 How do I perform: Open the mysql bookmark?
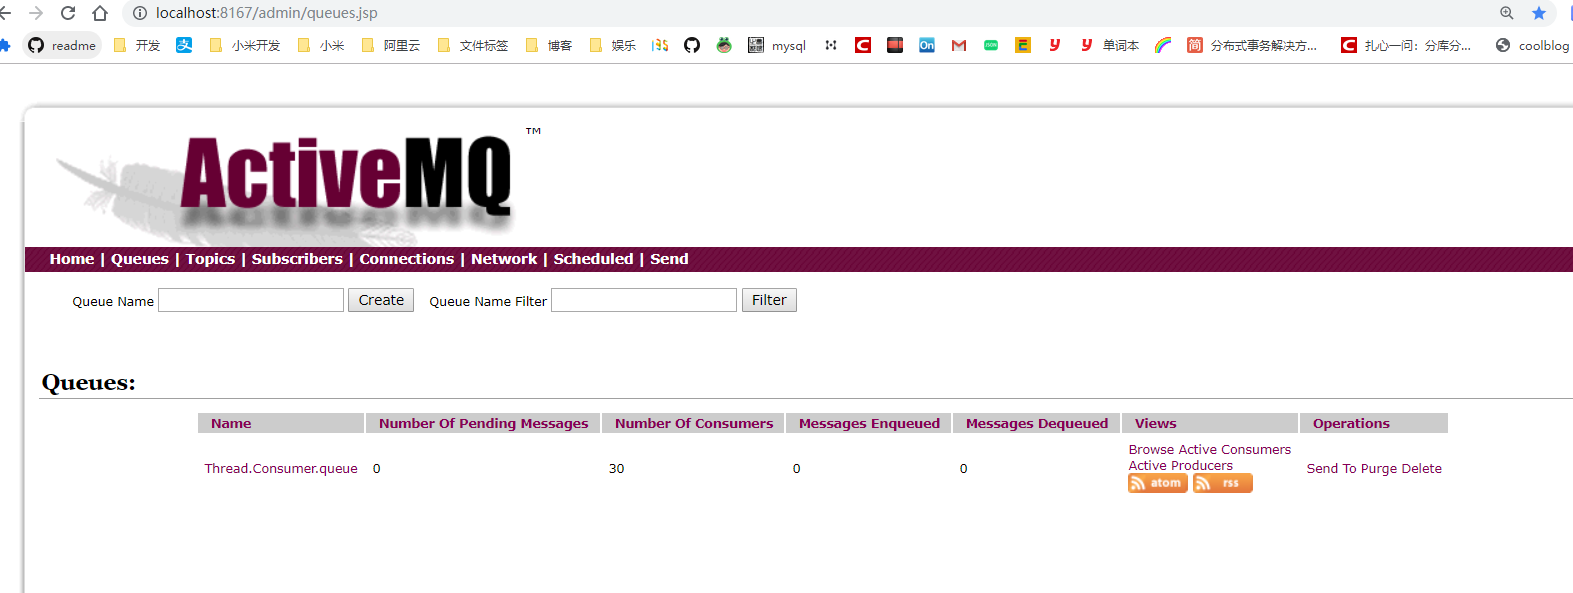click(x=777, y=45)
